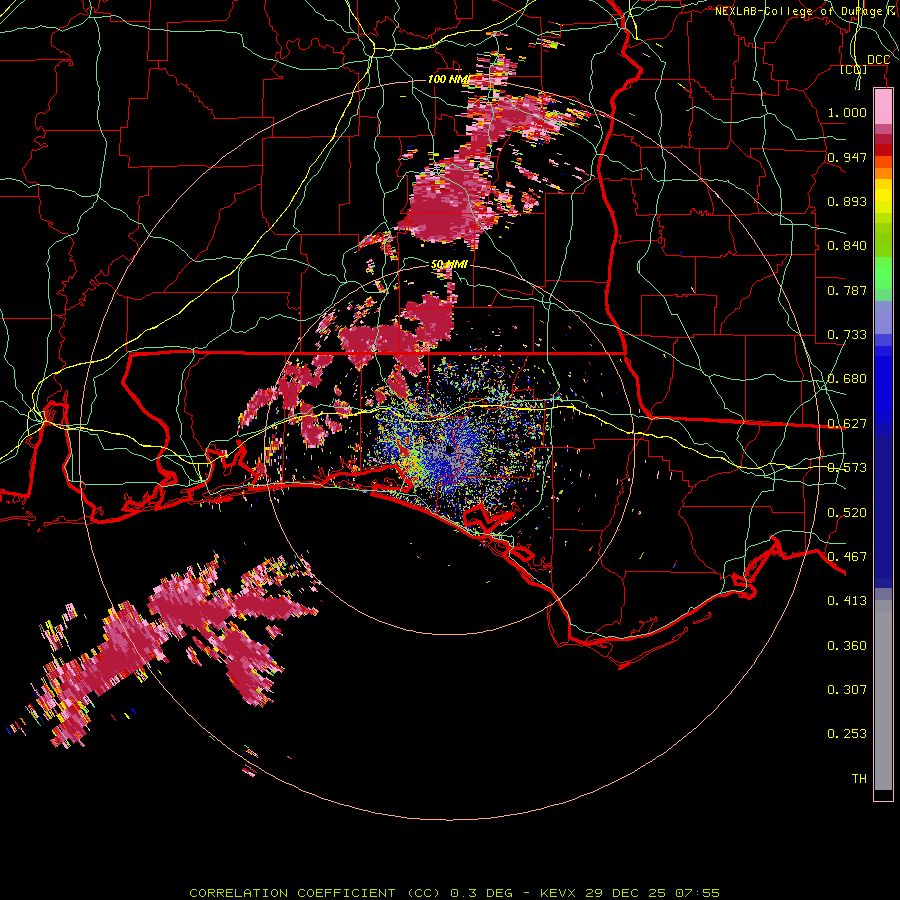Click the CORRELATION COEFFICIENT (CC) title text
The height and width of the screenshot is (900, 900).
(x=315, y=893)
